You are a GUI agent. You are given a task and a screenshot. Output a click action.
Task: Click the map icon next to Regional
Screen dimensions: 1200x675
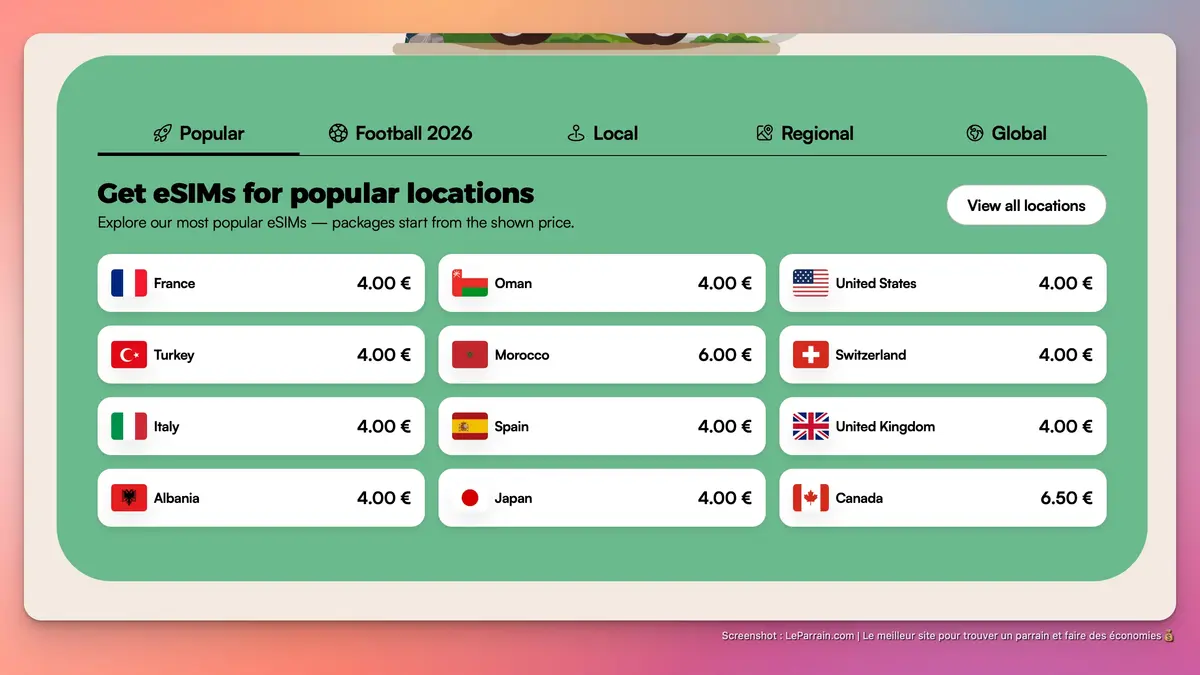[x=765, y=133]
